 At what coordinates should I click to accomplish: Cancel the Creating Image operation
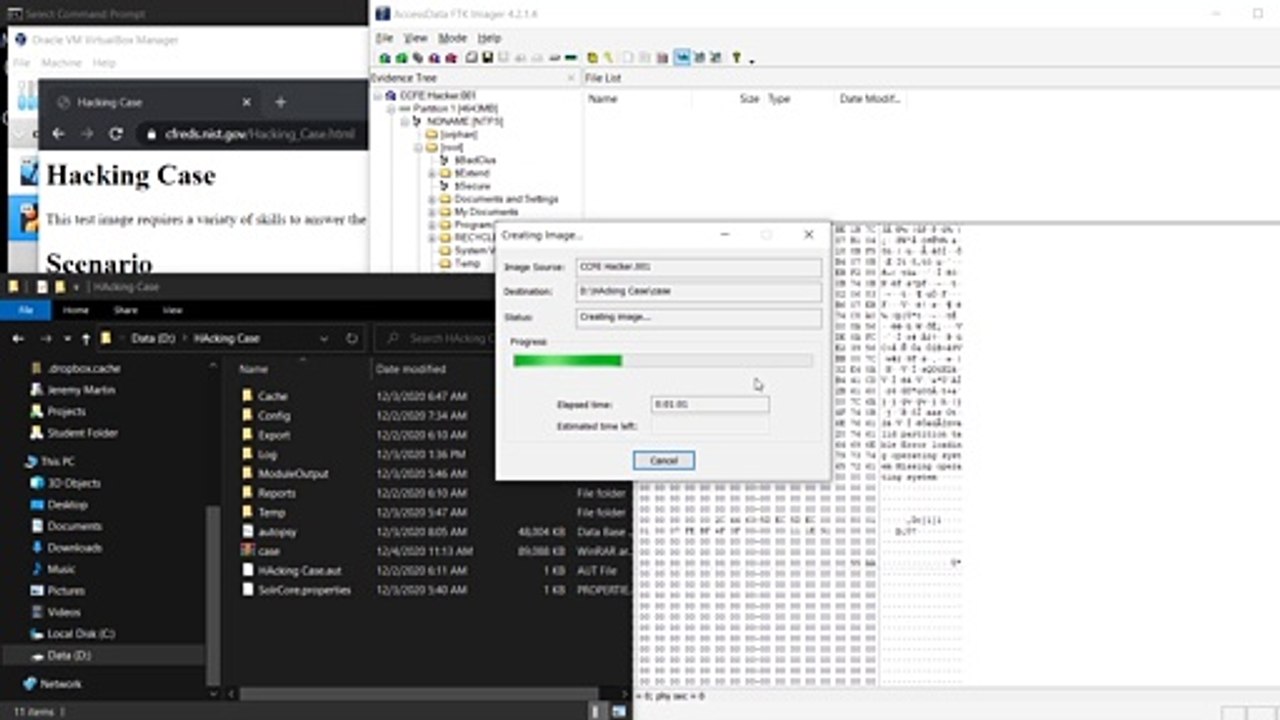pos(664,461)
